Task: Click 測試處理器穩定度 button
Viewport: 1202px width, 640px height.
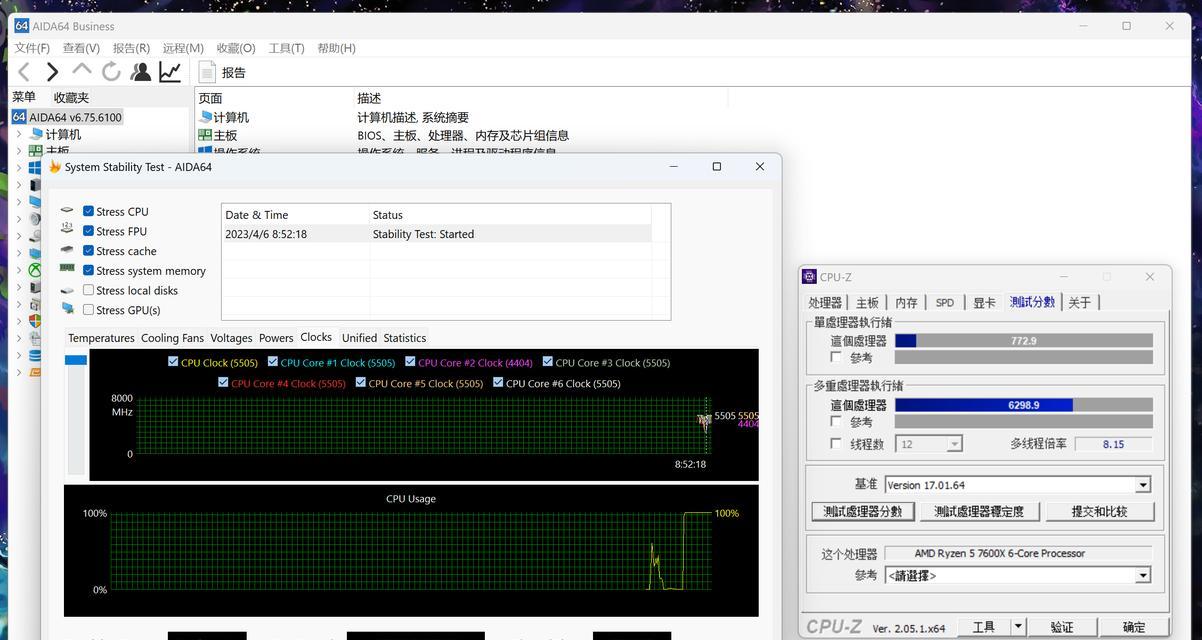Action: tap(979, 511)
